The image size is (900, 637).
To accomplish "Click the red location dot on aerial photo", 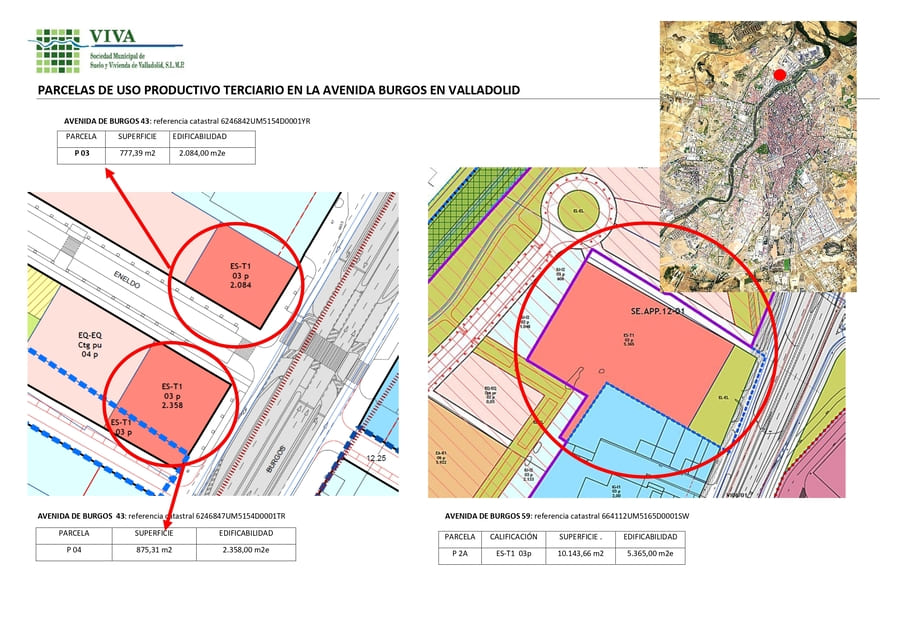I will tap(780, 74).
